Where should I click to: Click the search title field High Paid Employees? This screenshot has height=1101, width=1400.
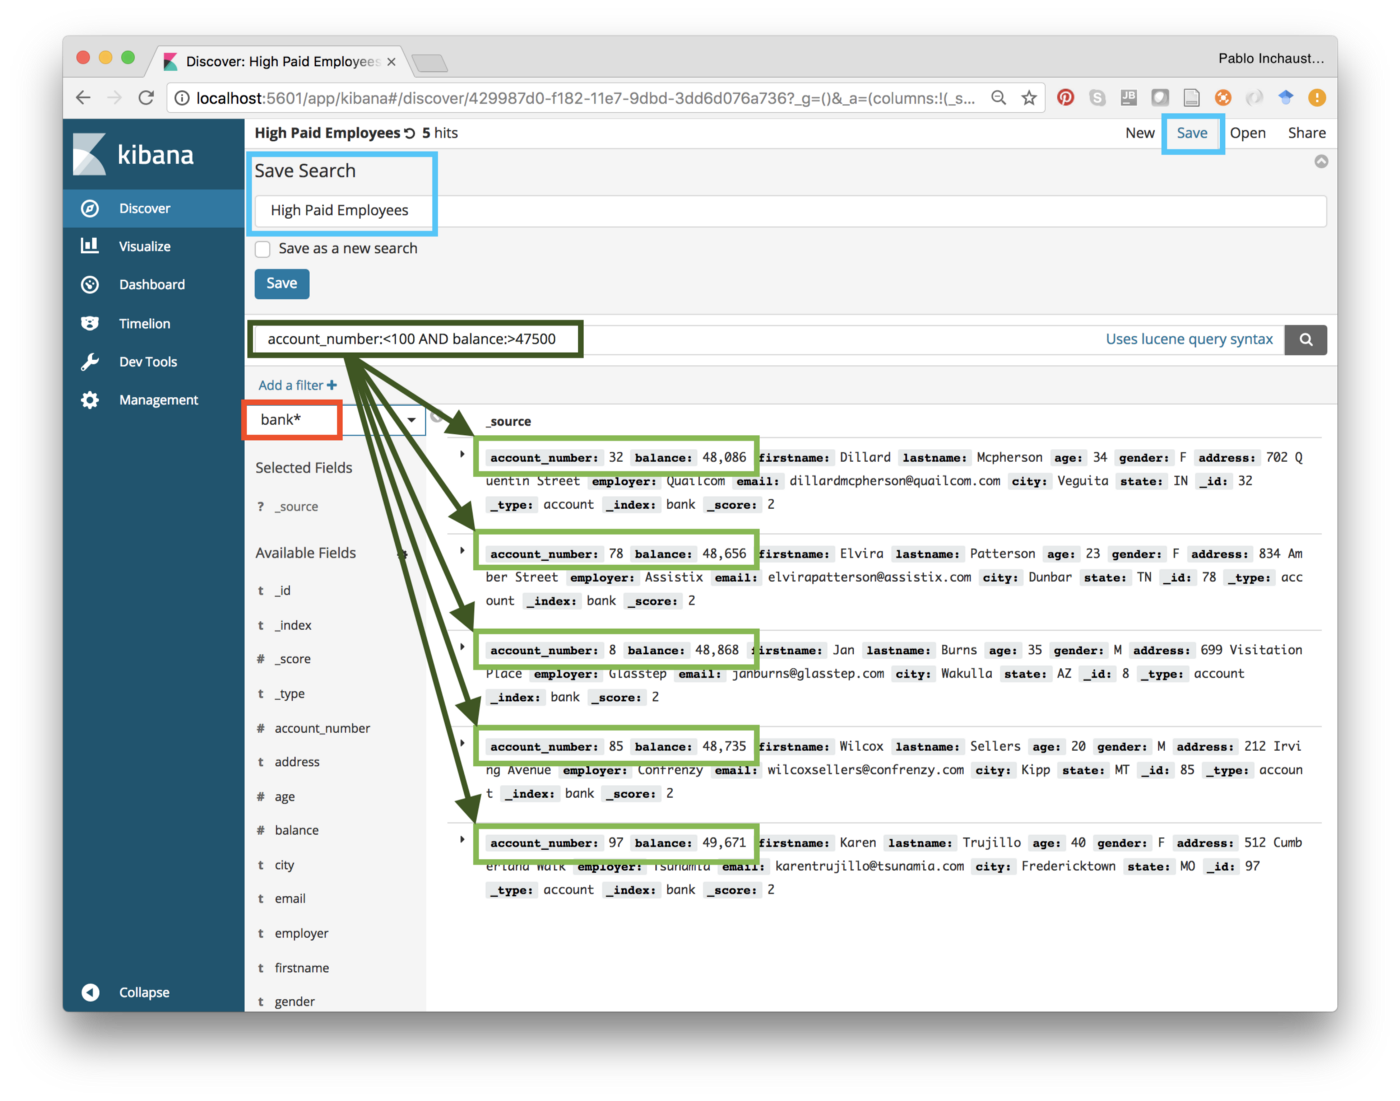tap(791, 211)
